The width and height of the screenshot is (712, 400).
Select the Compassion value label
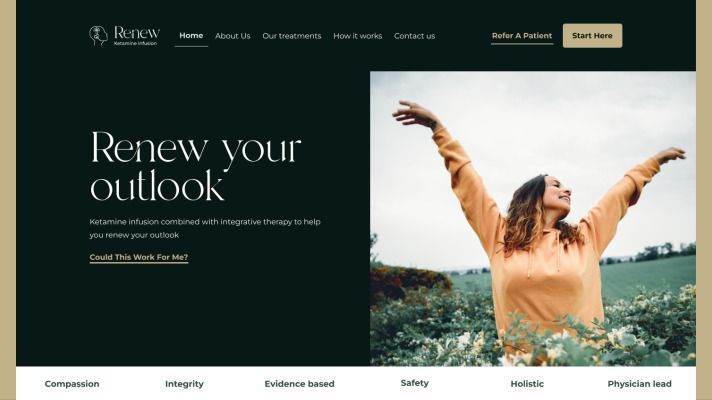point(72,384)
